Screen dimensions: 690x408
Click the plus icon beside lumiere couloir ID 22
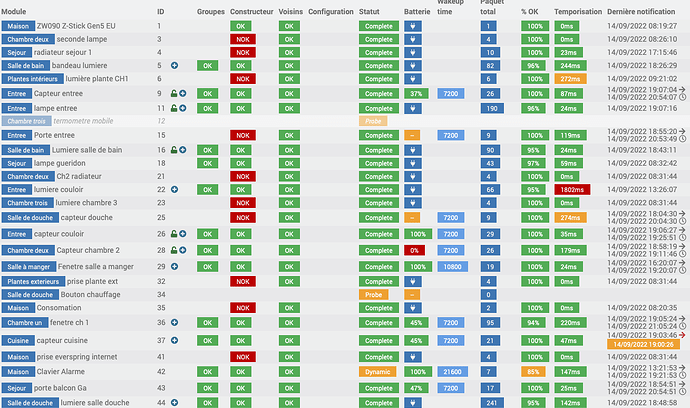[x=175, y=190]
